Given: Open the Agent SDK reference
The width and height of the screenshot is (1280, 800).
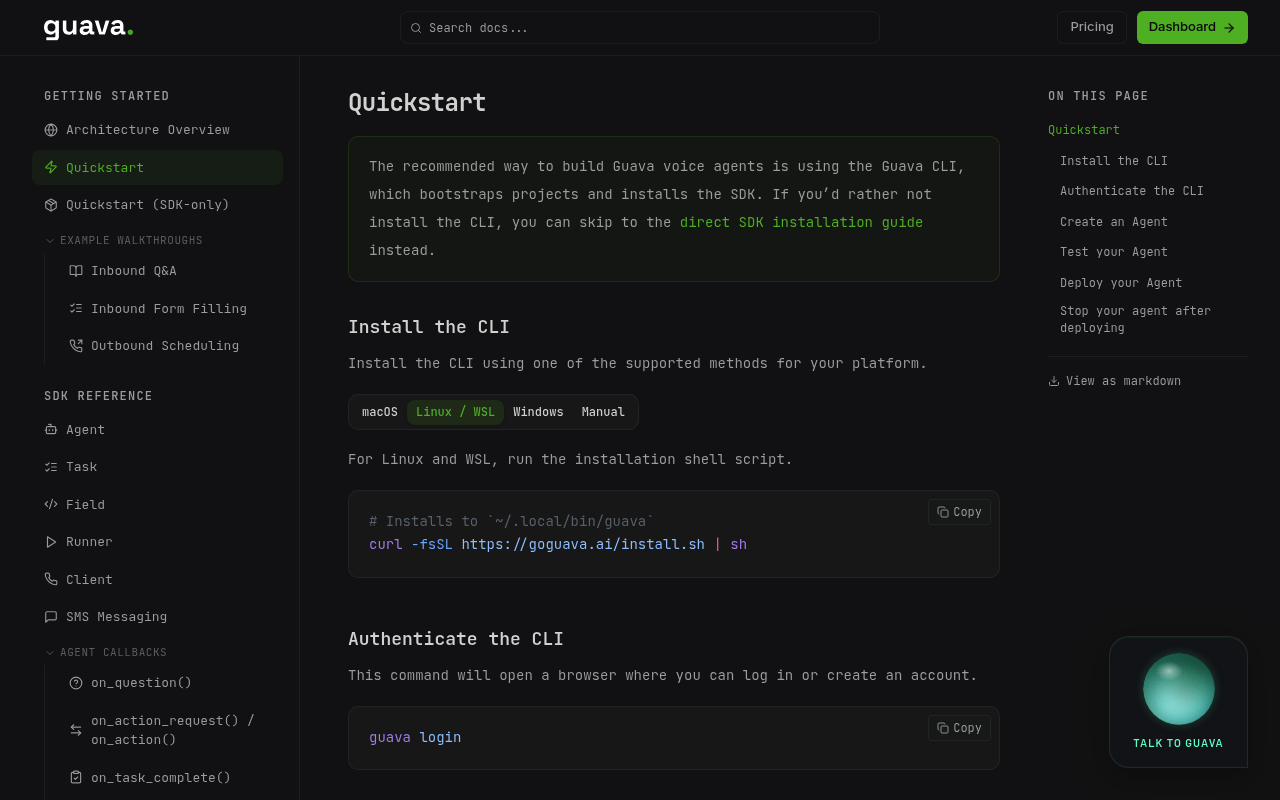Looking at the screenshot, I should (157, 430).
